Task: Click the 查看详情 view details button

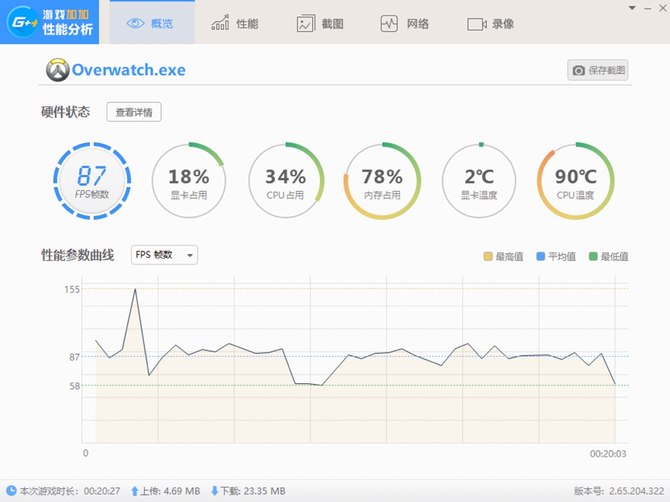Action: pos(134,112)
